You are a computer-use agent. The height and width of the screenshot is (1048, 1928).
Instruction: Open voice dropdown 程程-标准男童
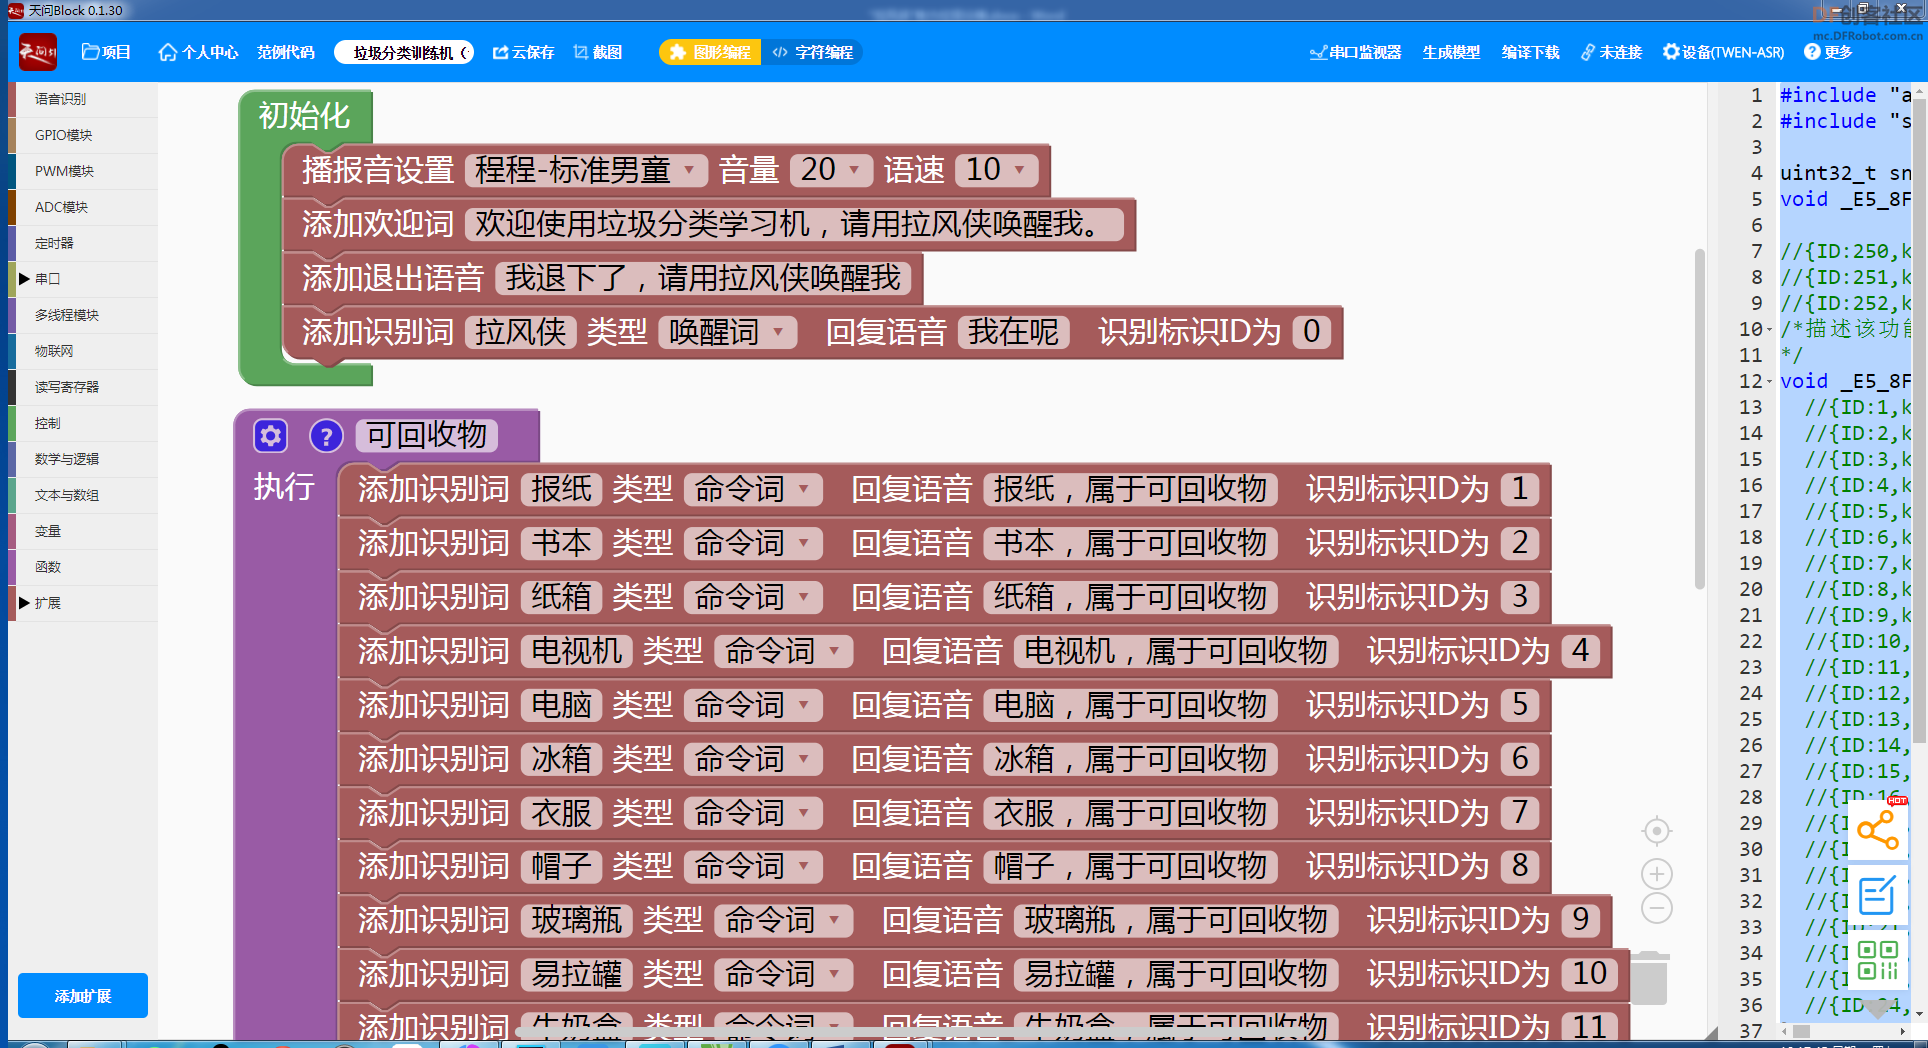(x=586, y=170)
